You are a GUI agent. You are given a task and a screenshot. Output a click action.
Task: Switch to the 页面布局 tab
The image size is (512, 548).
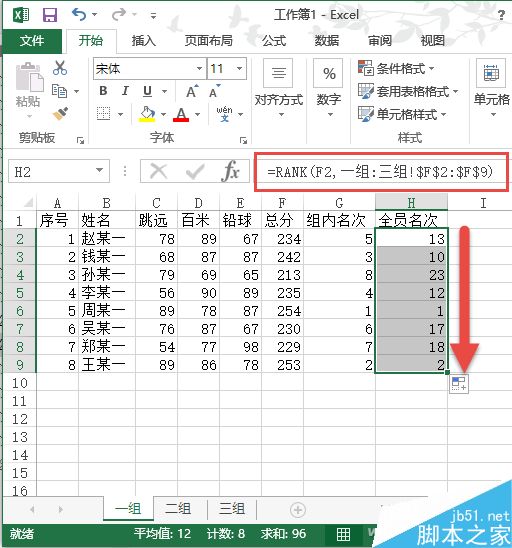click(209, 41)
